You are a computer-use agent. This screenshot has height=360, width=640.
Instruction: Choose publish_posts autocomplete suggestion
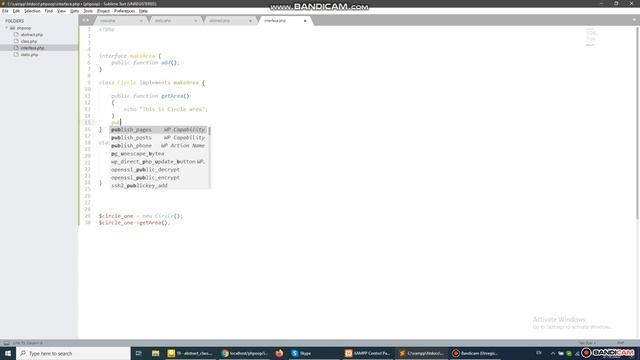point(159,138)
